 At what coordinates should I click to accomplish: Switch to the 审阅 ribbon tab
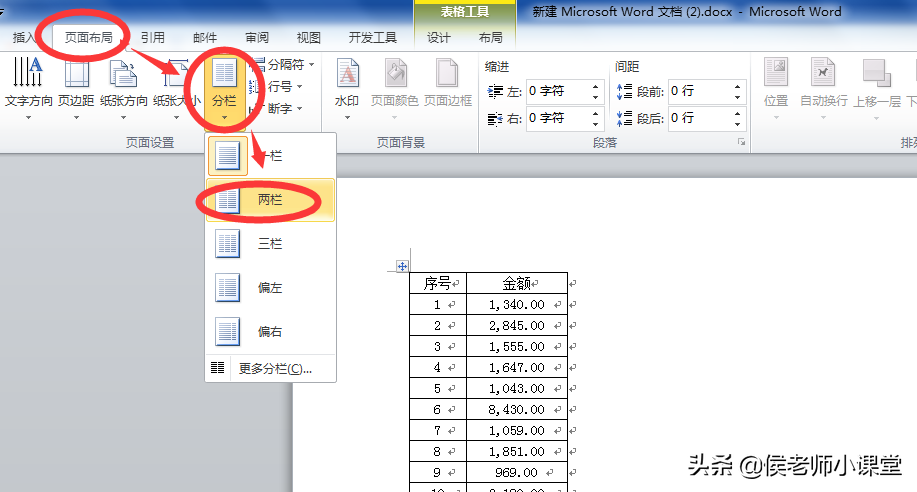tap(257, 38)
